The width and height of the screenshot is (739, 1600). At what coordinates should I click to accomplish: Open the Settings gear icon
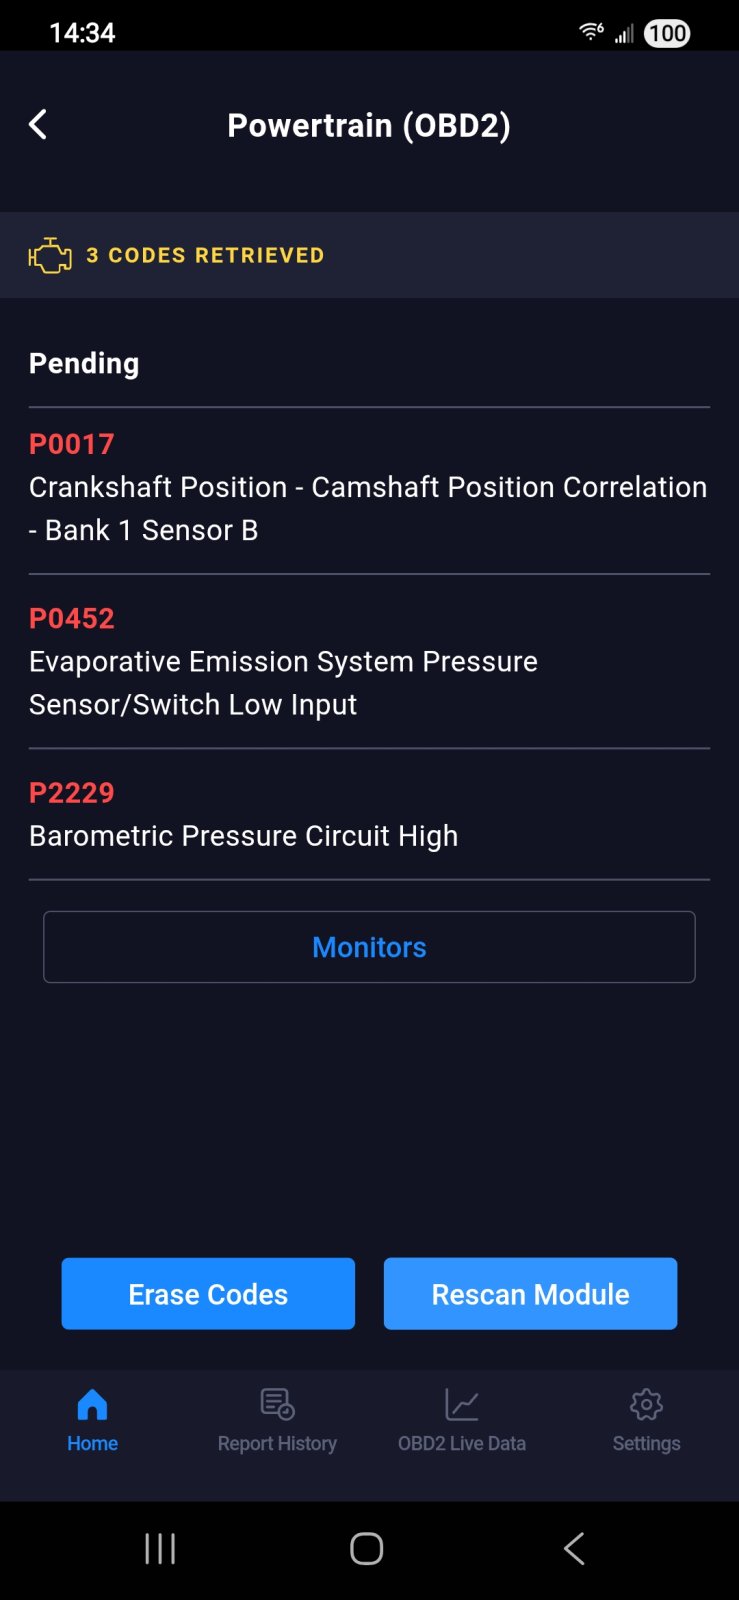[646, 1405]
